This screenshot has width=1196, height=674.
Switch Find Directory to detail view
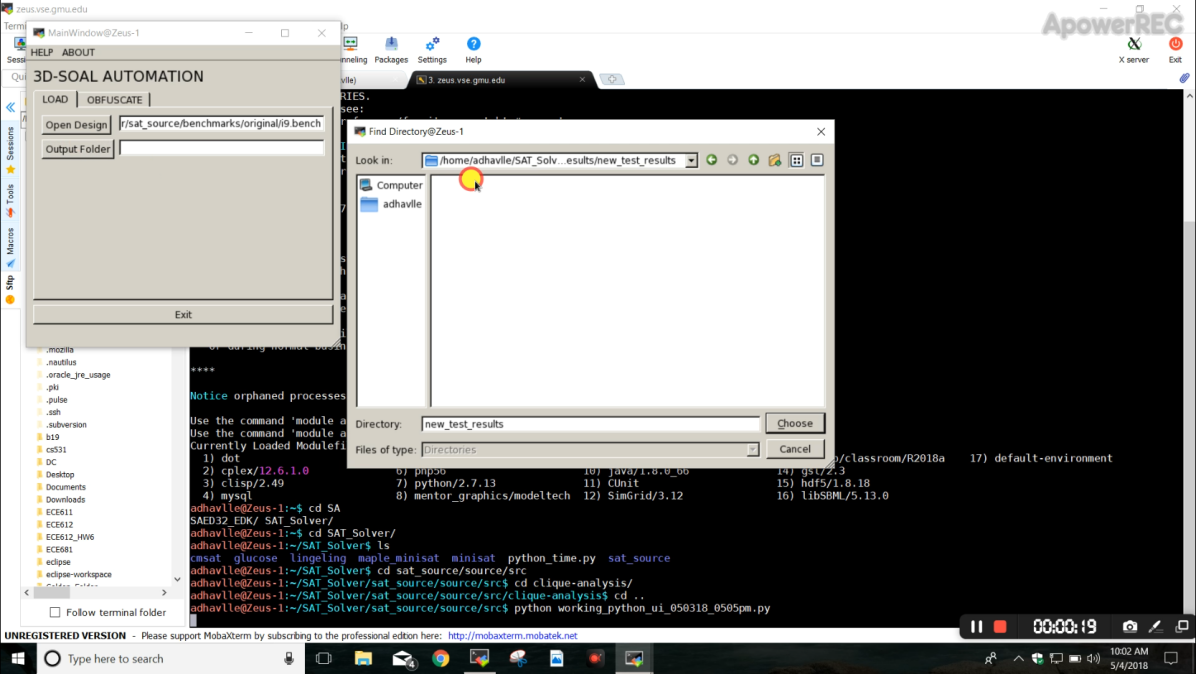coord(817,160)
